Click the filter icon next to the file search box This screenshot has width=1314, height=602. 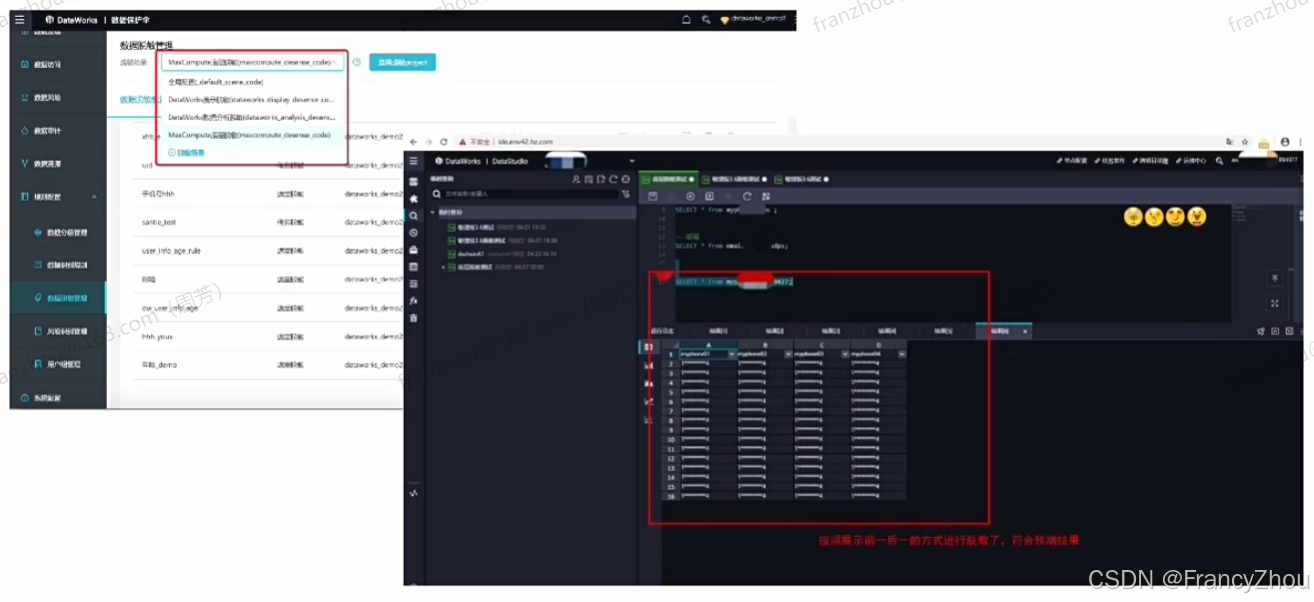tap(626, 194)
